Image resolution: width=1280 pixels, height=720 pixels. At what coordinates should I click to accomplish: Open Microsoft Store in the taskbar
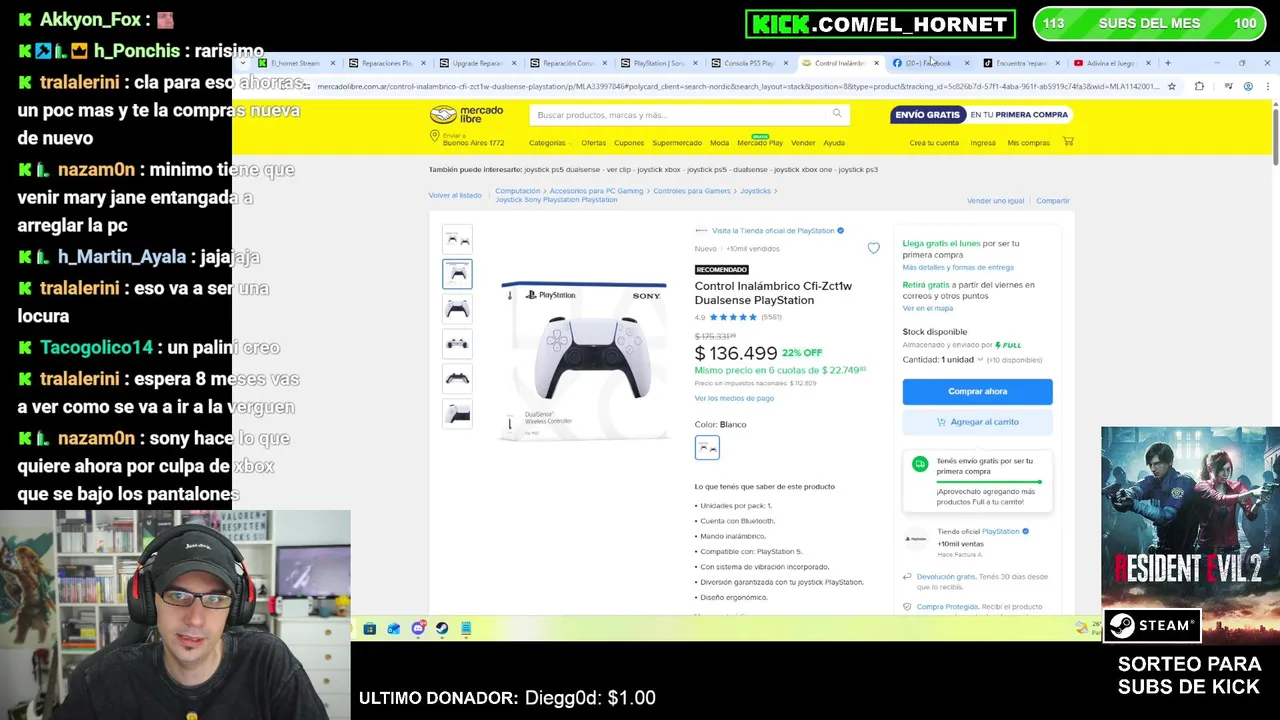click(369, 628)
